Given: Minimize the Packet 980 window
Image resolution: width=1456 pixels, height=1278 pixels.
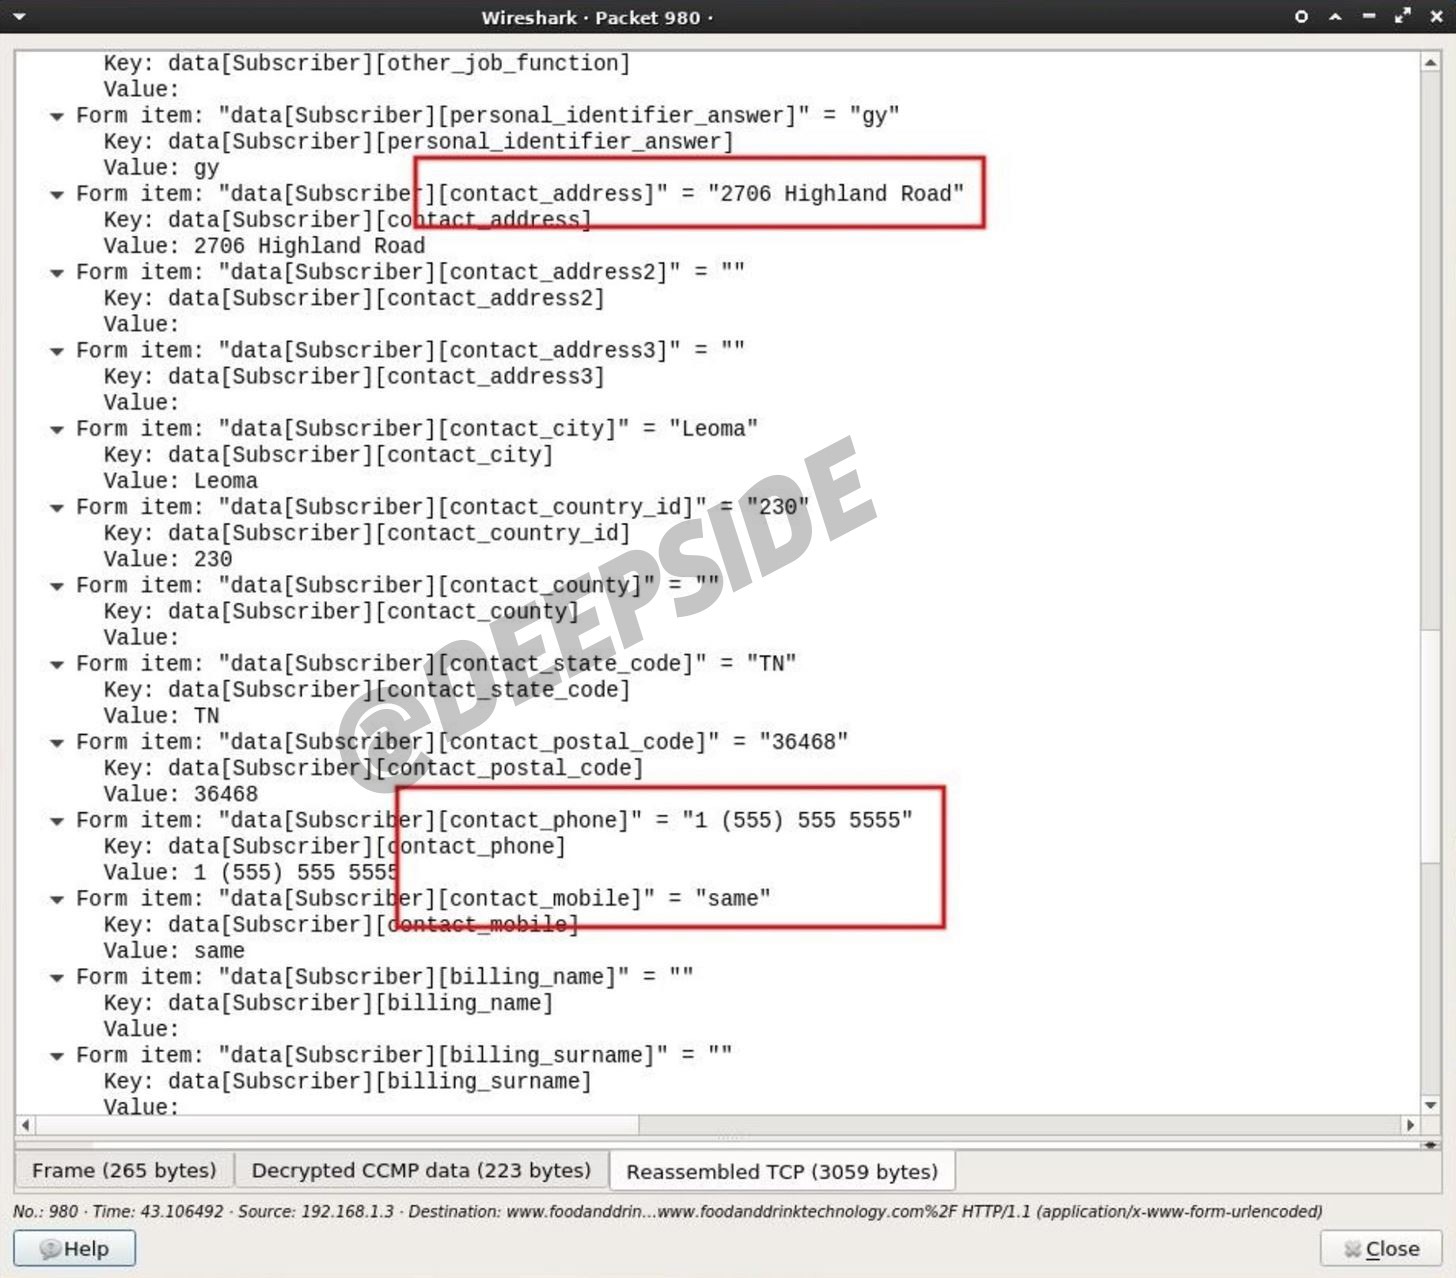Looking at the screenshot, I should click(1369, 17).
